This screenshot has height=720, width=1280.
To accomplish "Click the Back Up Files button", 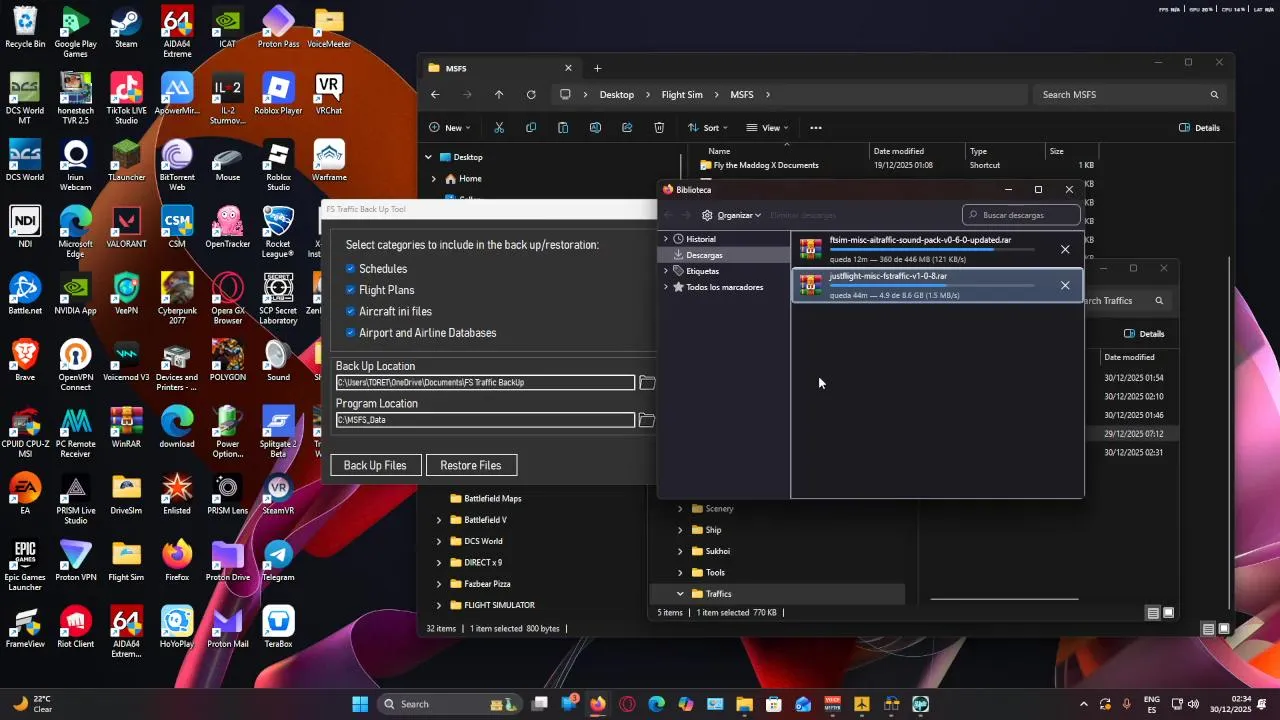I will click(x=375, y=465).
